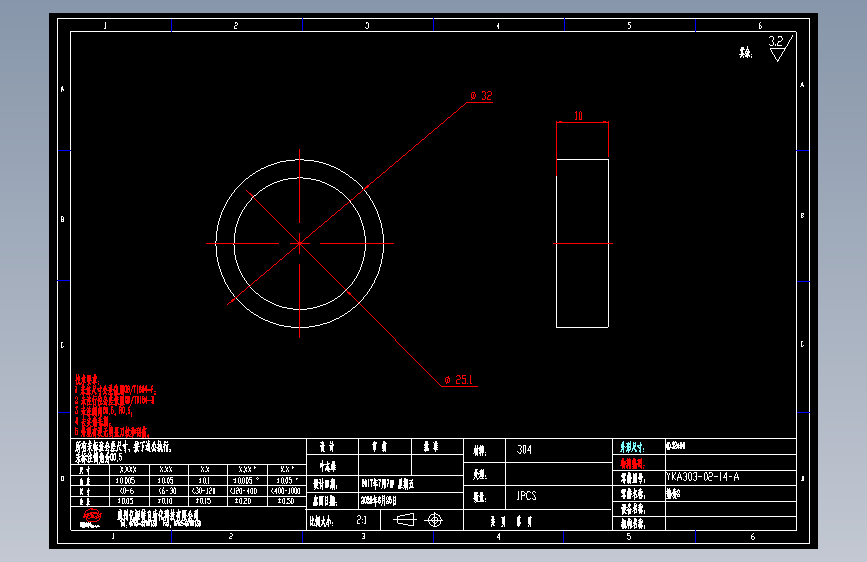Click the range cell <6-30
Viewport: 867px width, 562px height.
(x=166, y=491)
